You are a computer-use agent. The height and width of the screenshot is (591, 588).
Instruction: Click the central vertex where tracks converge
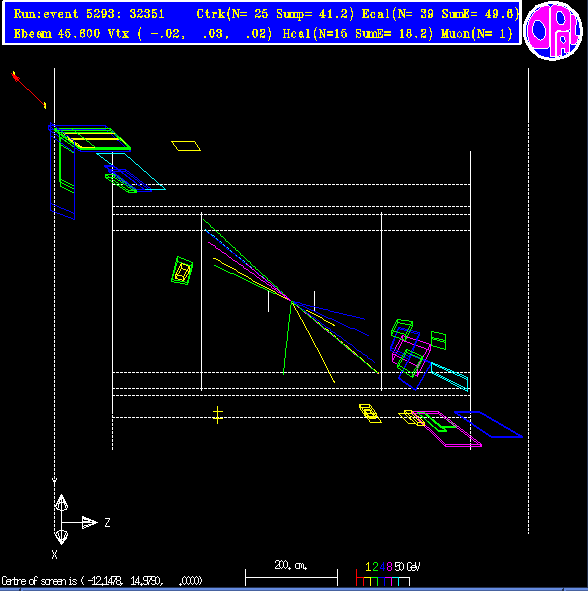point(292,301)
